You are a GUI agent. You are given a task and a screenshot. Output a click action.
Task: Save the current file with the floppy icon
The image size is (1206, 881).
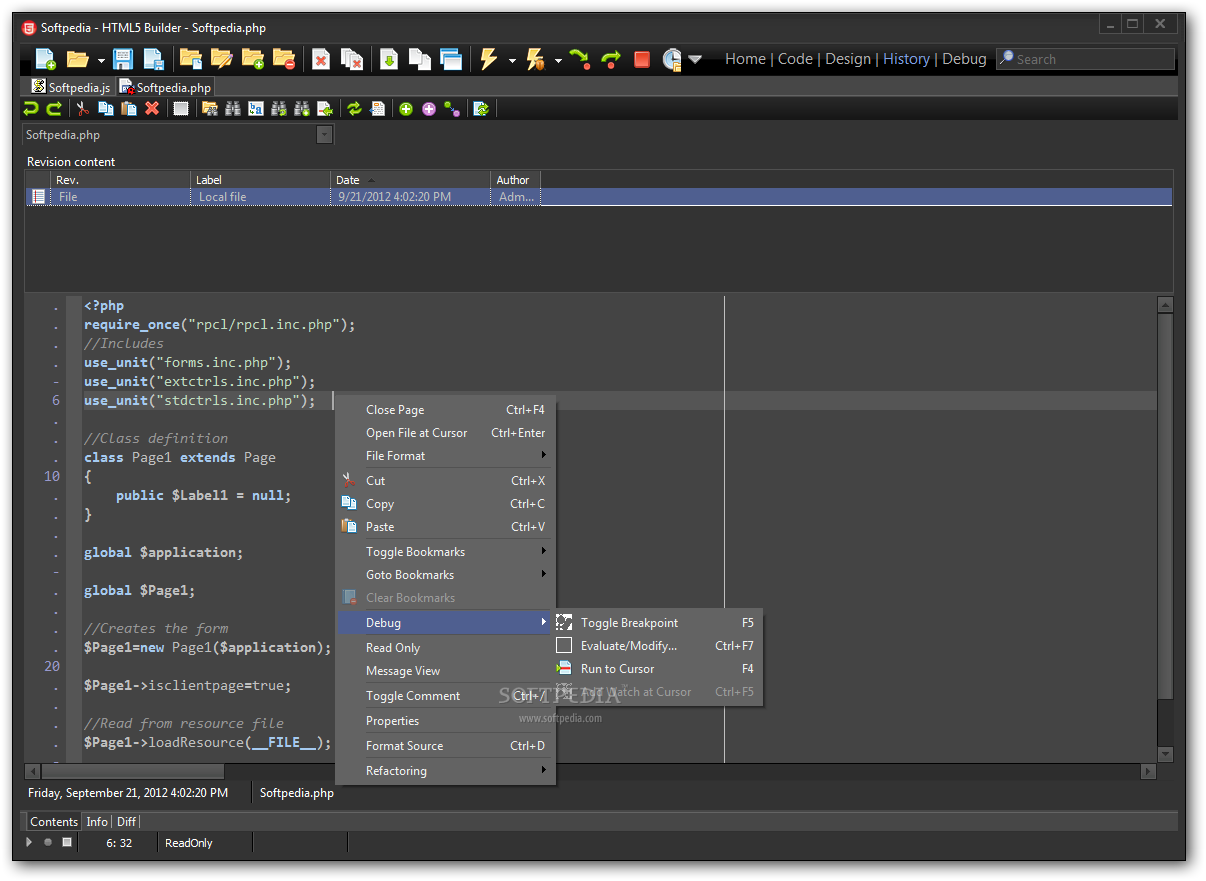click(123, 59)
